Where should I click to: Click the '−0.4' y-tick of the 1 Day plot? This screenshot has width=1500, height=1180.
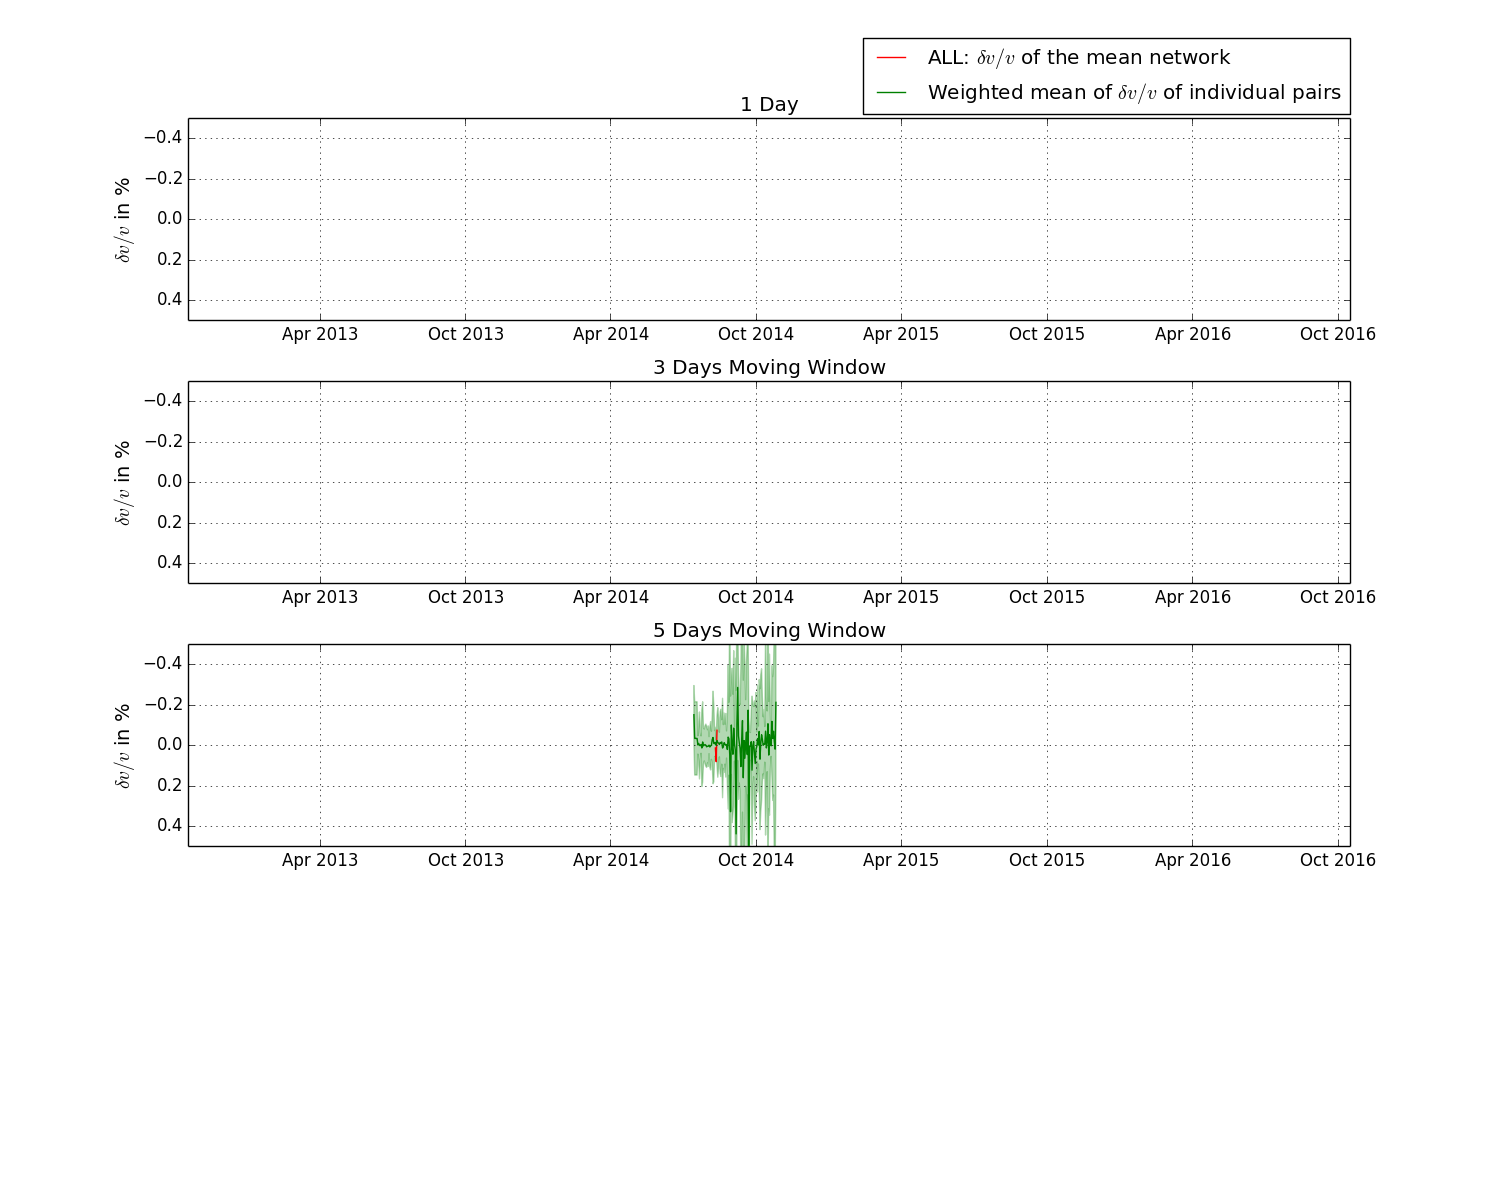tap(162, 138)
